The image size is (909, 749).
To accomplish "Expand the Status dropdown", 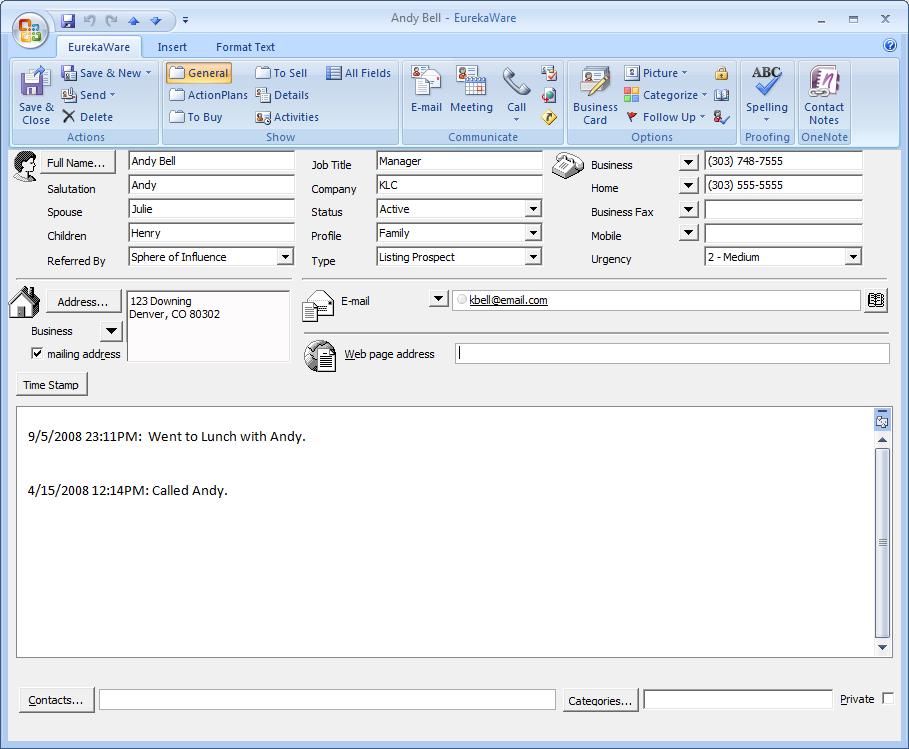I will 533,209.
